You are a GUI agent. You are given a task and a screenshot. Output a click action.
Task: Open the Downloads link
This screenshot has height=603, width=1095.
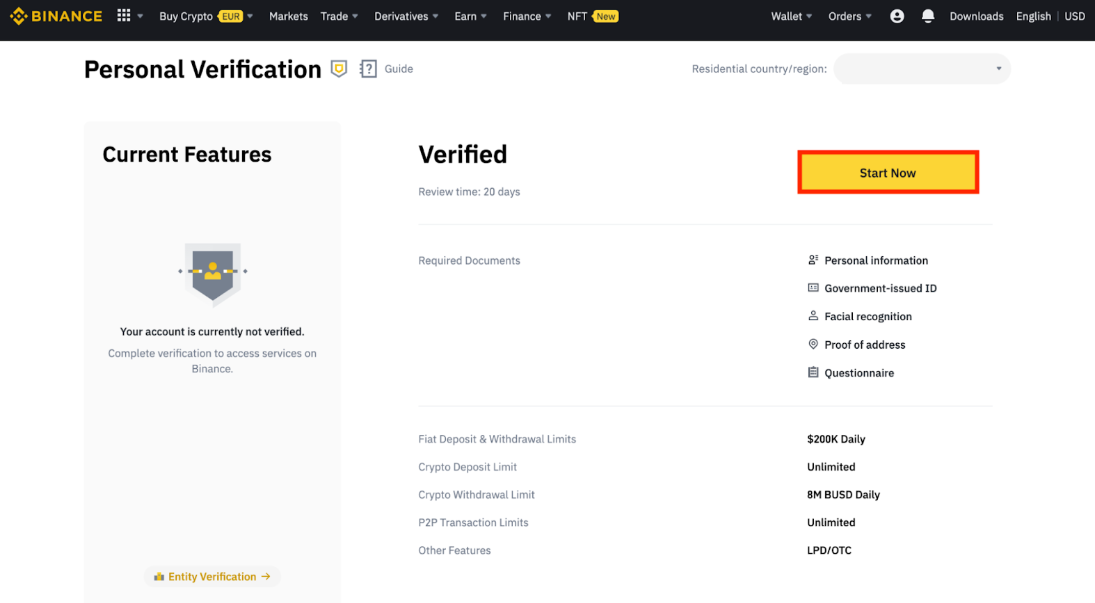tap(976, 16)
